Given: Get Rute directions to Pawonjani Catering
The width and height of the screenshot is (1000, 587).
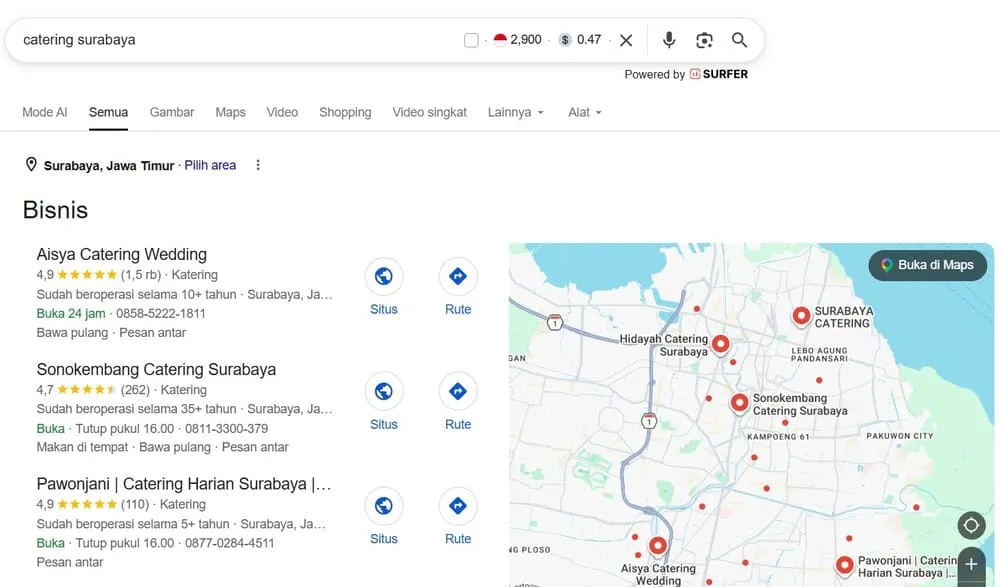Looking at the screenshot, I should pos(458,506).
